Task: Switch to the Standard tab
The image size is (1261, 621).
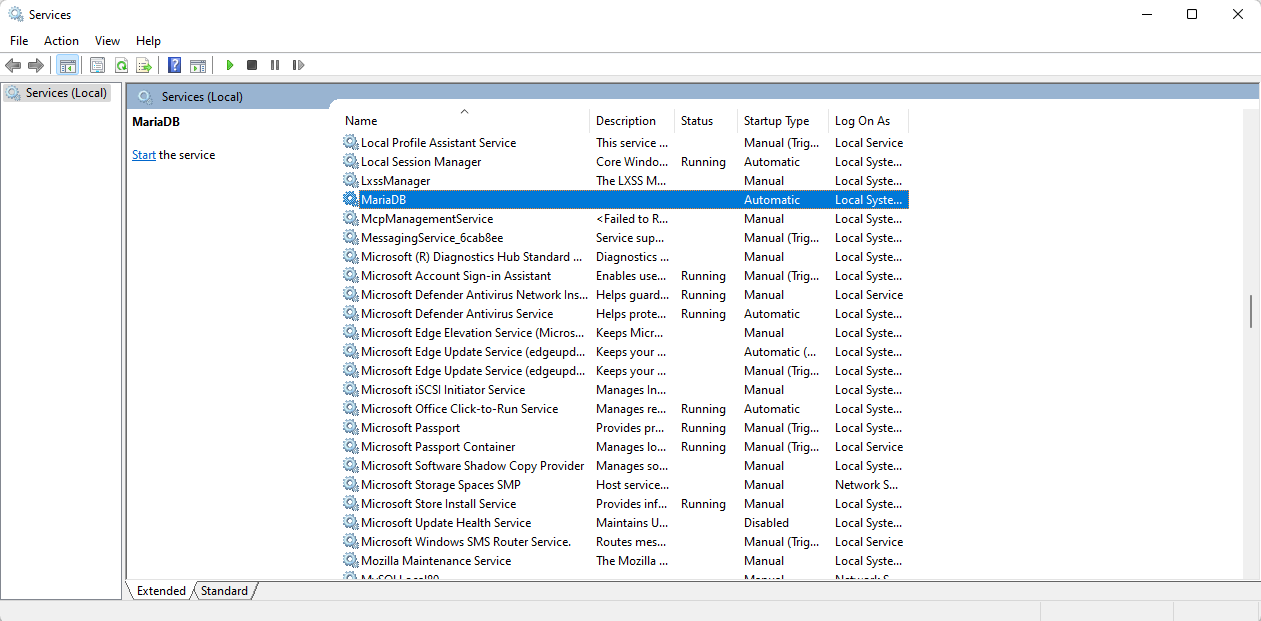Action: point(224,591)
